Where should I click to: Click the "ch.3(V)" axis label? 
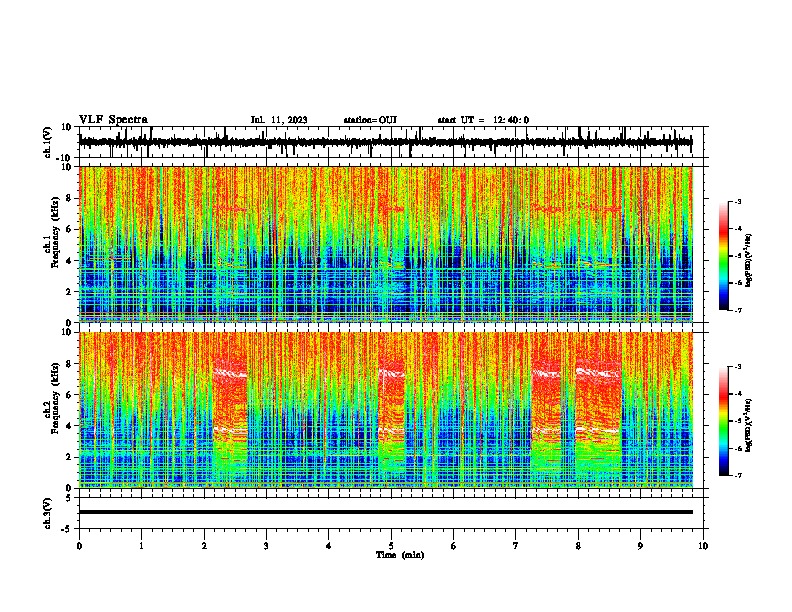(48, 513)
